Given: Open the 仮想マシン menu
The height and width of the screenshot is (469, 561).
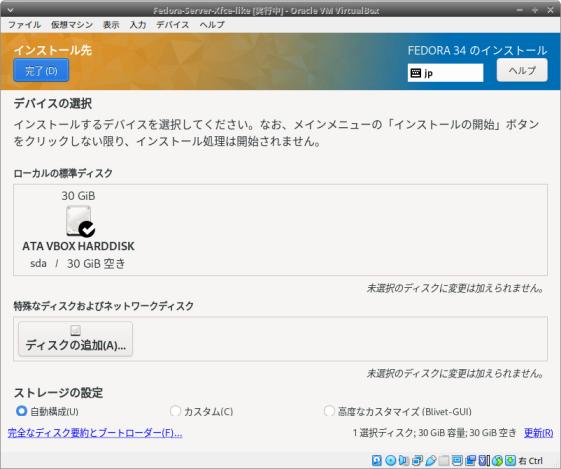Looking at the screenshot, I should point(72,25).
